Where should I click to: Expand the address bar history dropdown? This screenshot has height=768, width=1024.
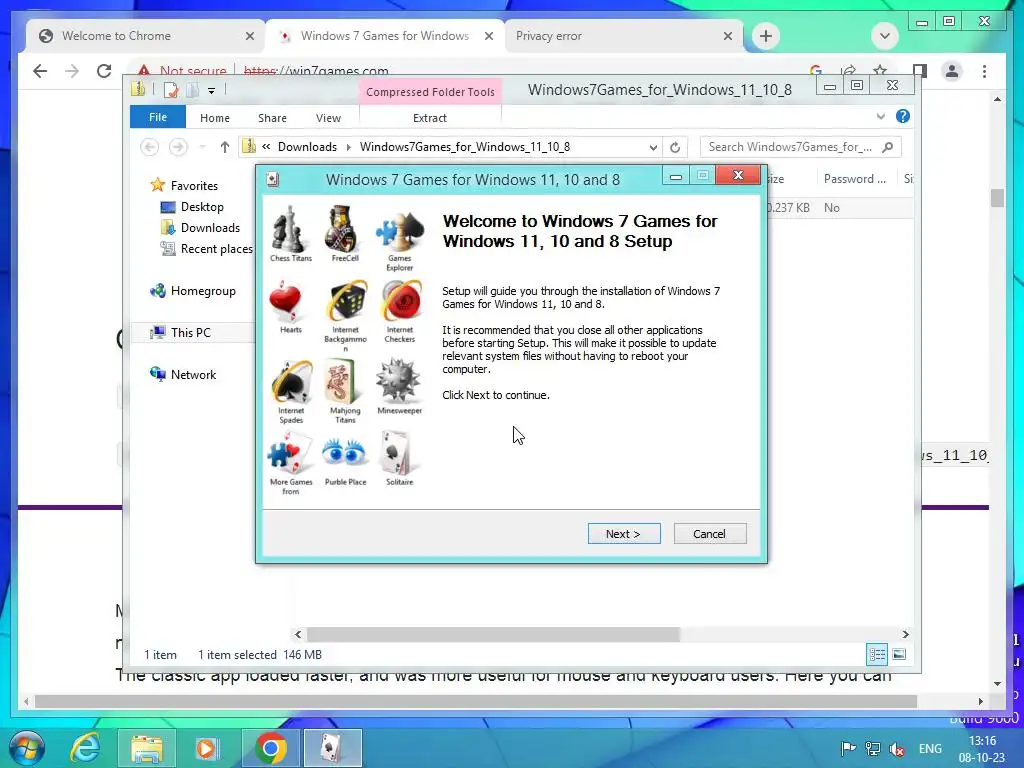click(653, 148)
